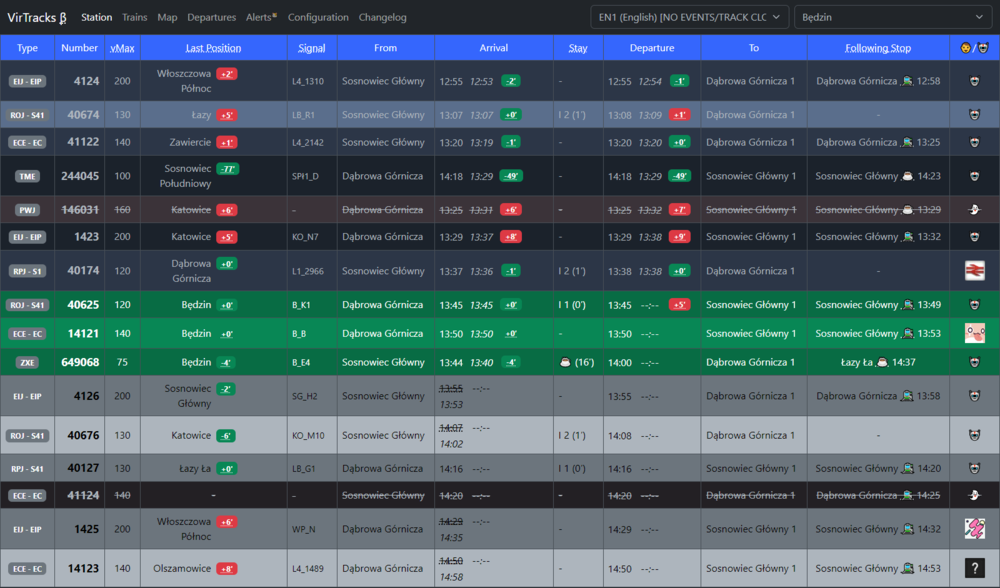Open the Trains page
Viewport: 1000px width, 588px height.
[134, 17]
